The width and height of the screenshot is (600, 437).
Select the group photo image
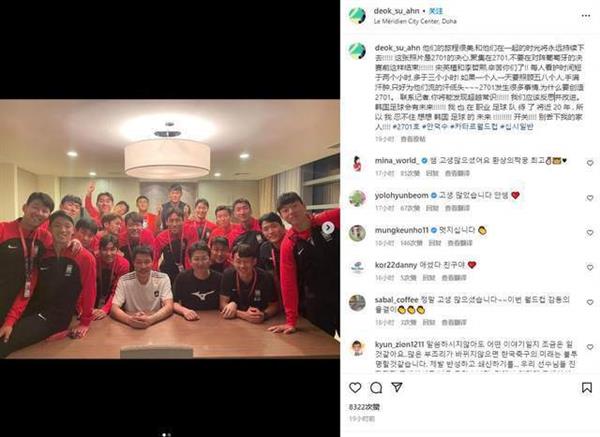click(x=170, y=229)
